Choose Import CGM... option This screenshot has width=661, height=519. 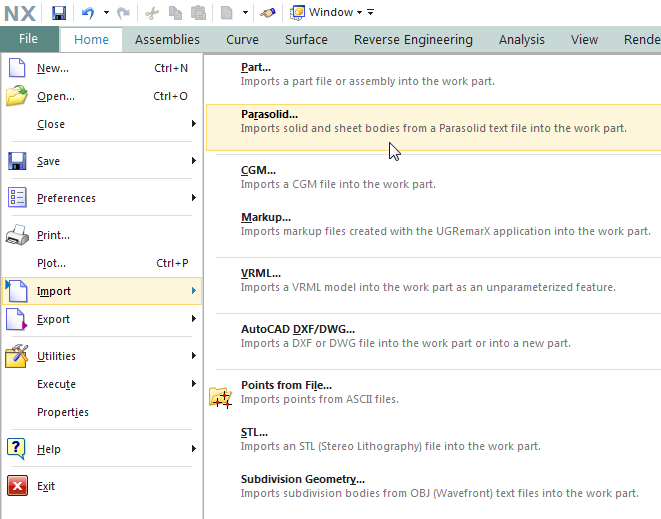[x=433, y=177]
